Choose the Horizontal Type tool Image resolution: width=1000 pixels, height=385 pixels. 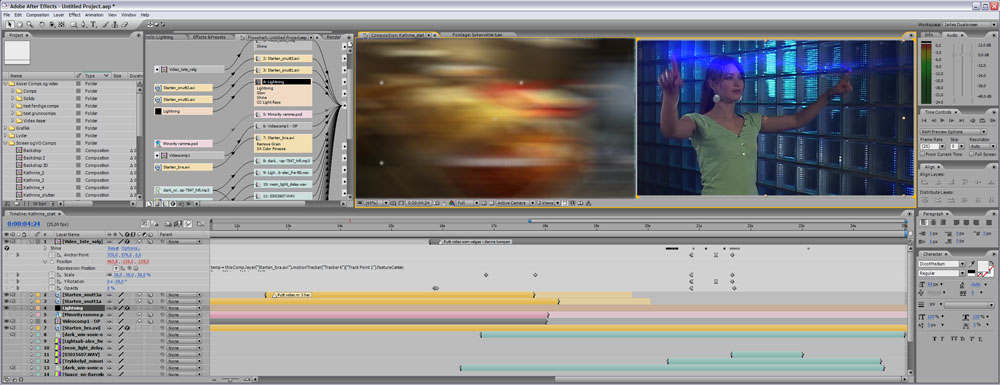(x=93, y=24)
